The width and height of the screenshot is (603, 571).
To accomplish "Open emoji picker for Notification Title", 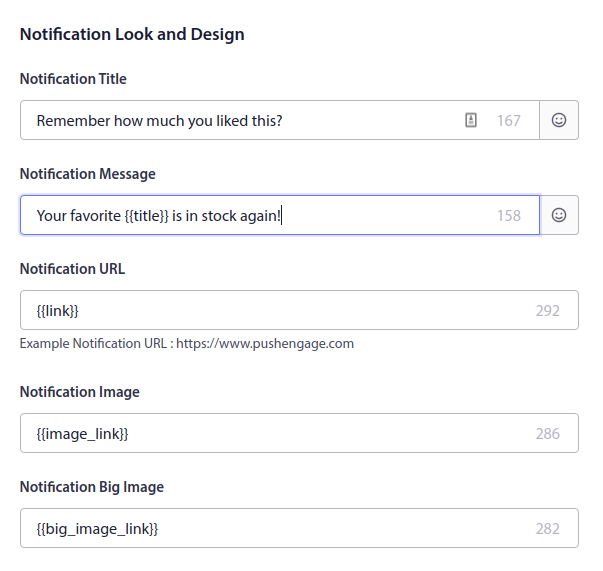I will [559, 120].
